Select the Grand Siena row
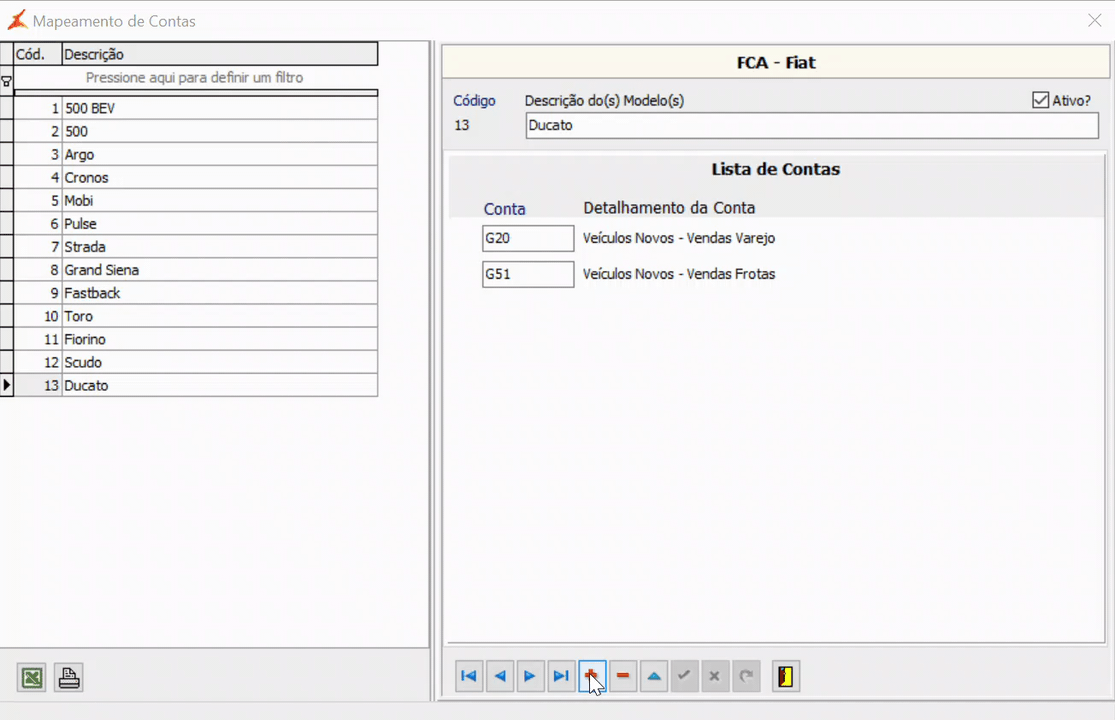 click(196, 270)
